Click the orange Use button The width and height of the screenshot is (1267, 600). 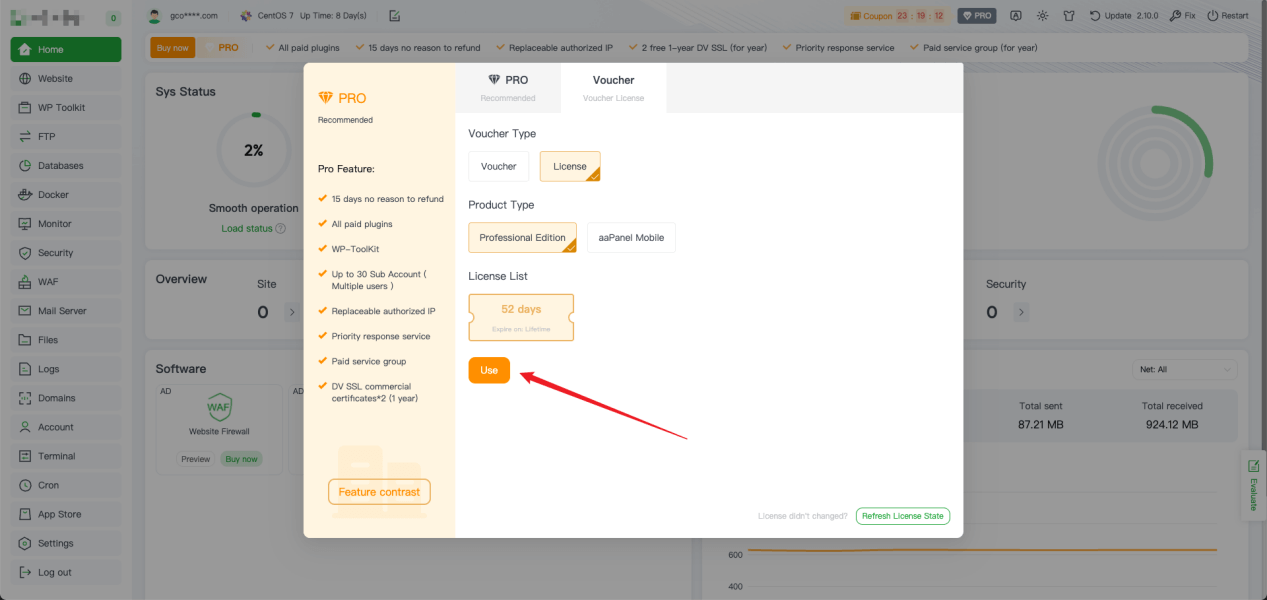489,370
